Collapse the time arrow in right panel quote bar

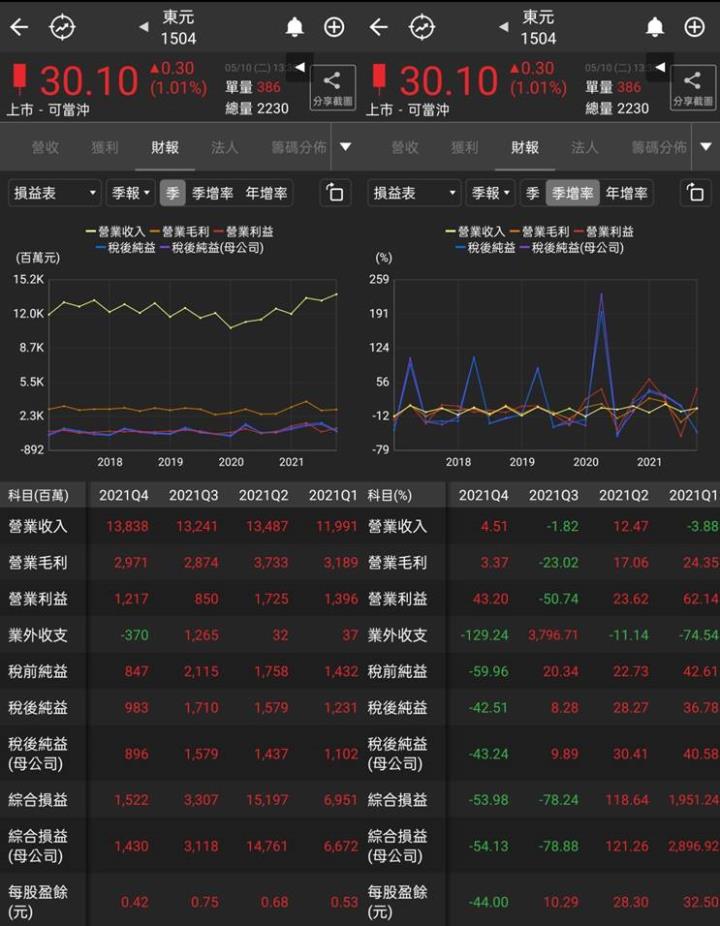[x=659, y=67]
